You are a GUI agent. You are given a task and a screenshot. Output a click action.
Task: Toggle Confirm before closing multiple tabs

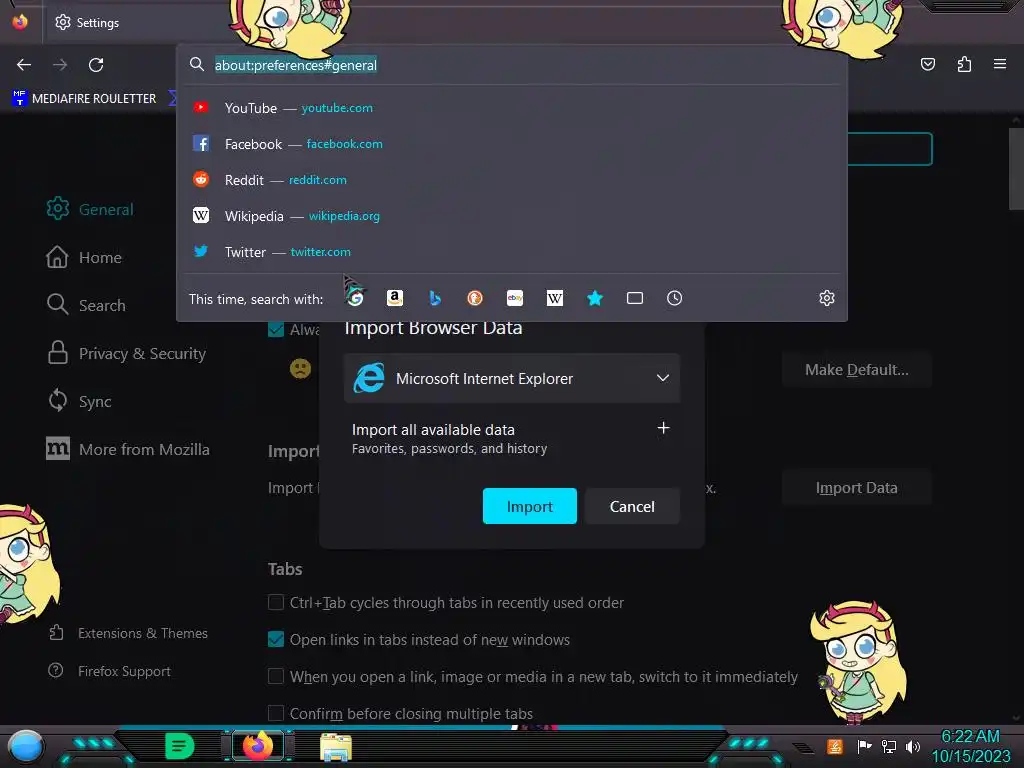coord(276,713)
